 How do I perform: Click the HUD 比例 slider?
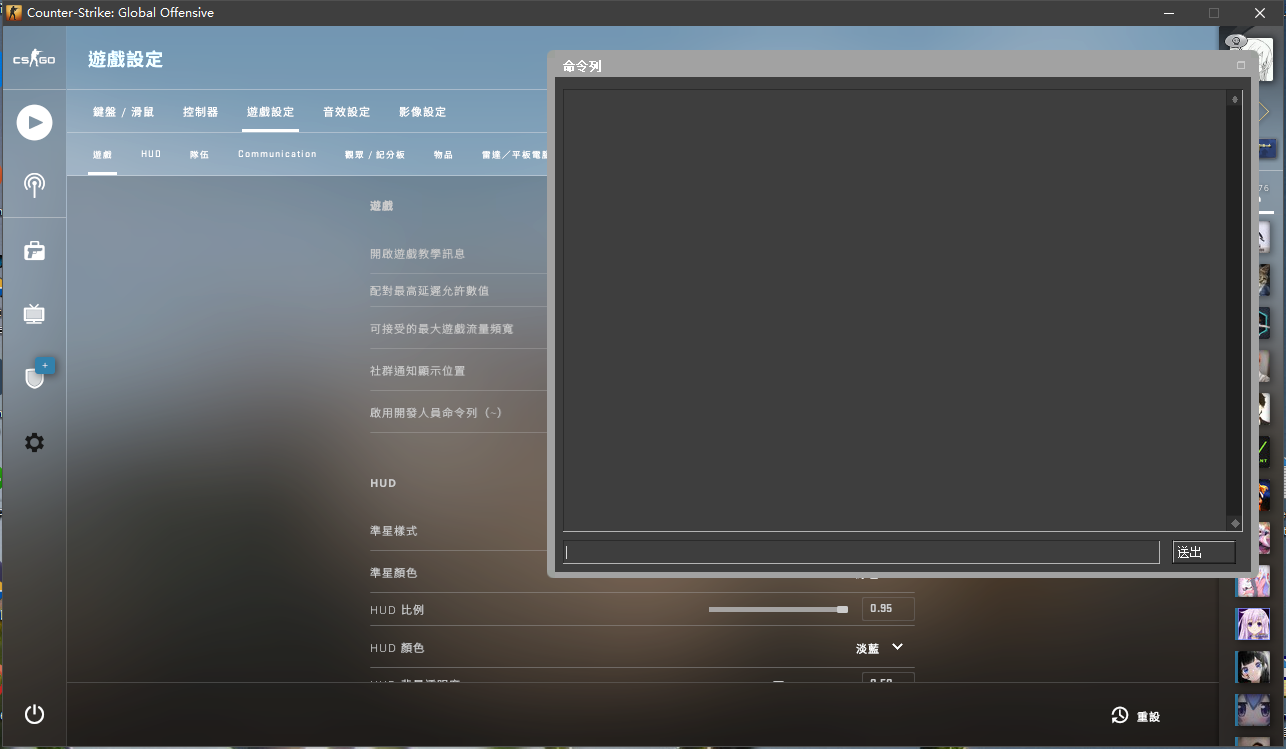click(778, 609)
